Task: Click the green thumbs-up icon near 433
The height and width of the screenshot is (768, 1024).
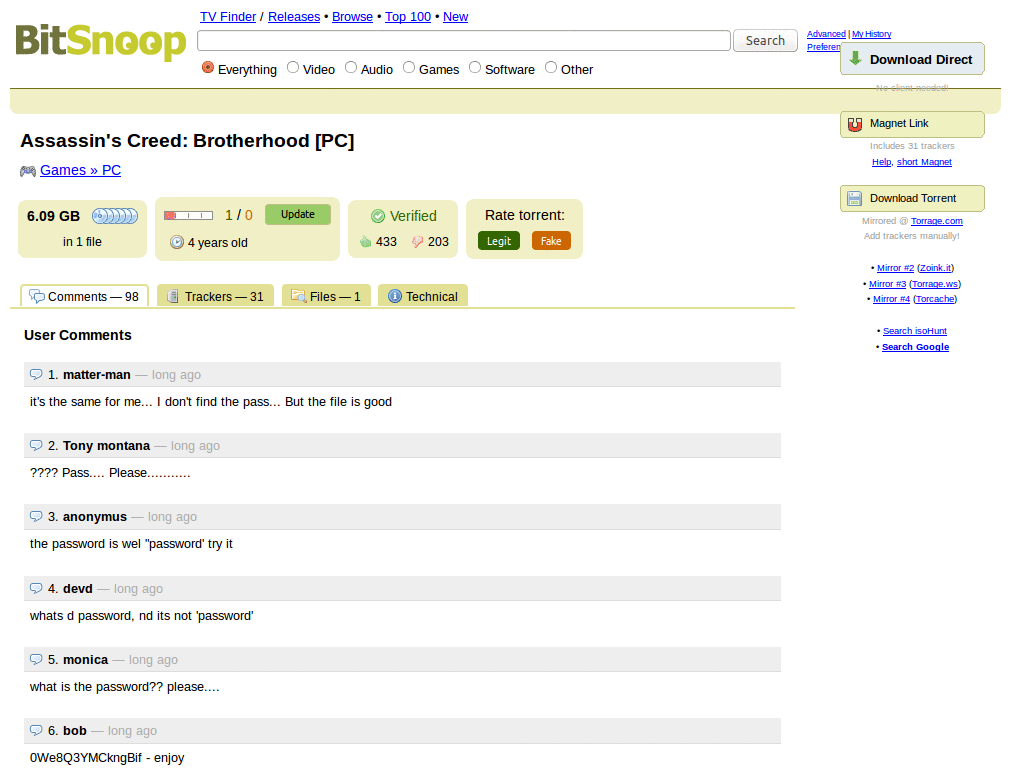Action: (365, 242)
